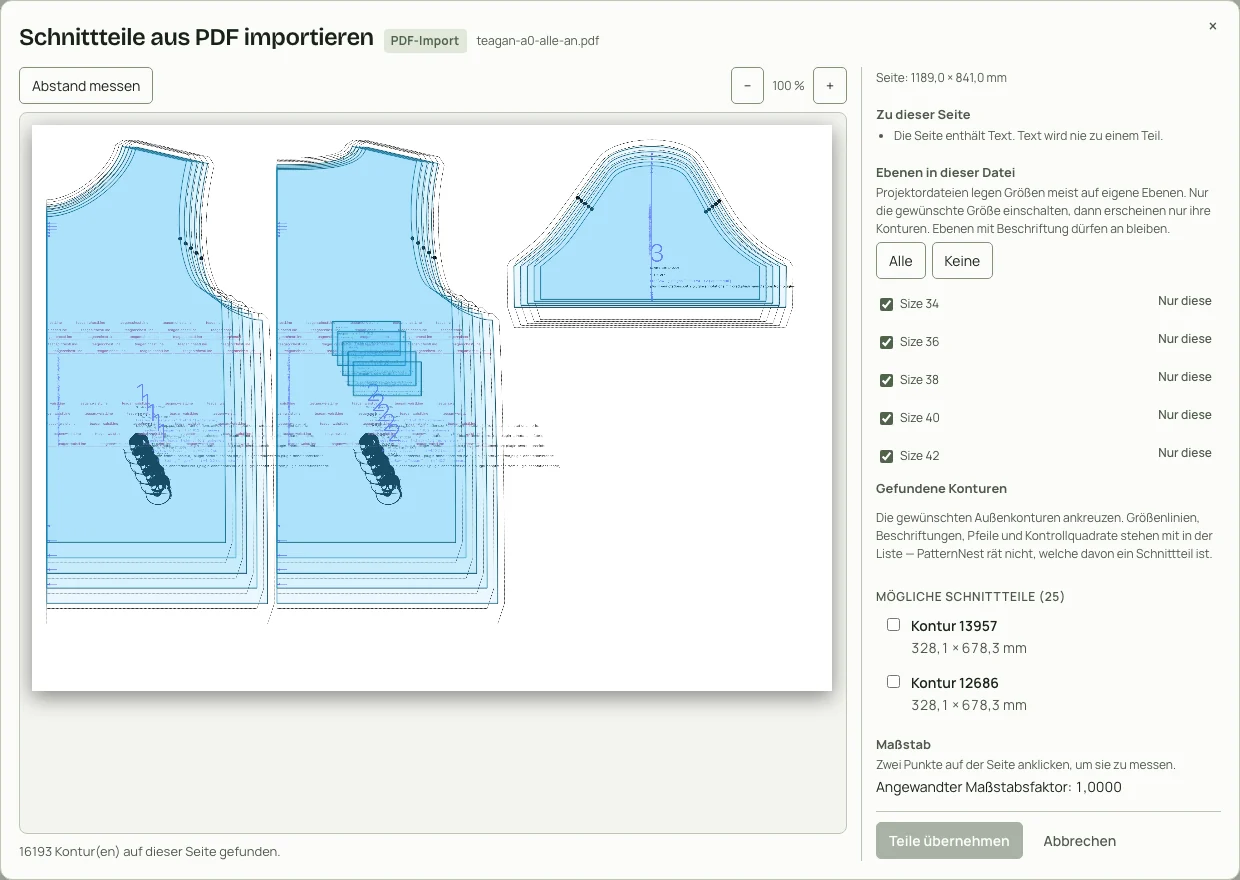Uncheck the Size 40 layer
Screen dimensions: 1240x880
pos(886,418)
